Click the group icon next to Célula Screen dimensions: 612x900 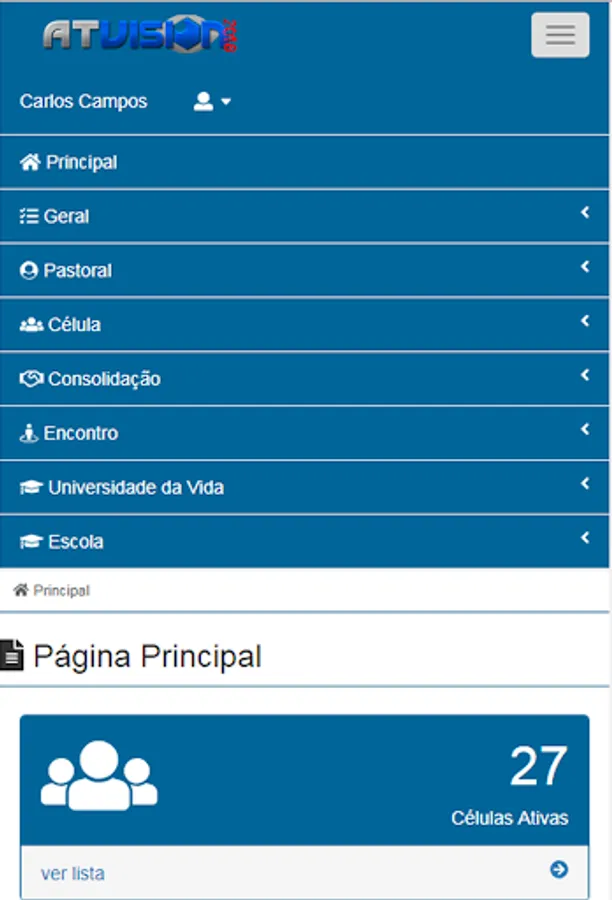(x=31, y=325)
